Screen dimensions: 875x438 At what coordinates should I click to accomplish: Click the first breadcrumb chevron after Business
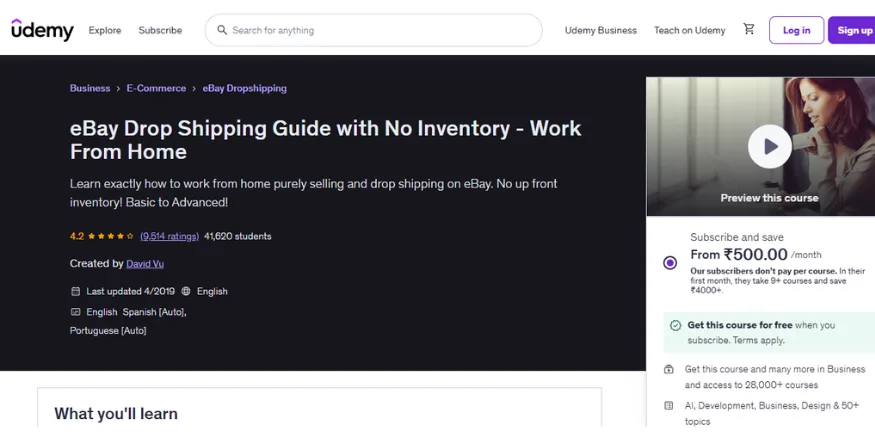(x=118, y=89)
